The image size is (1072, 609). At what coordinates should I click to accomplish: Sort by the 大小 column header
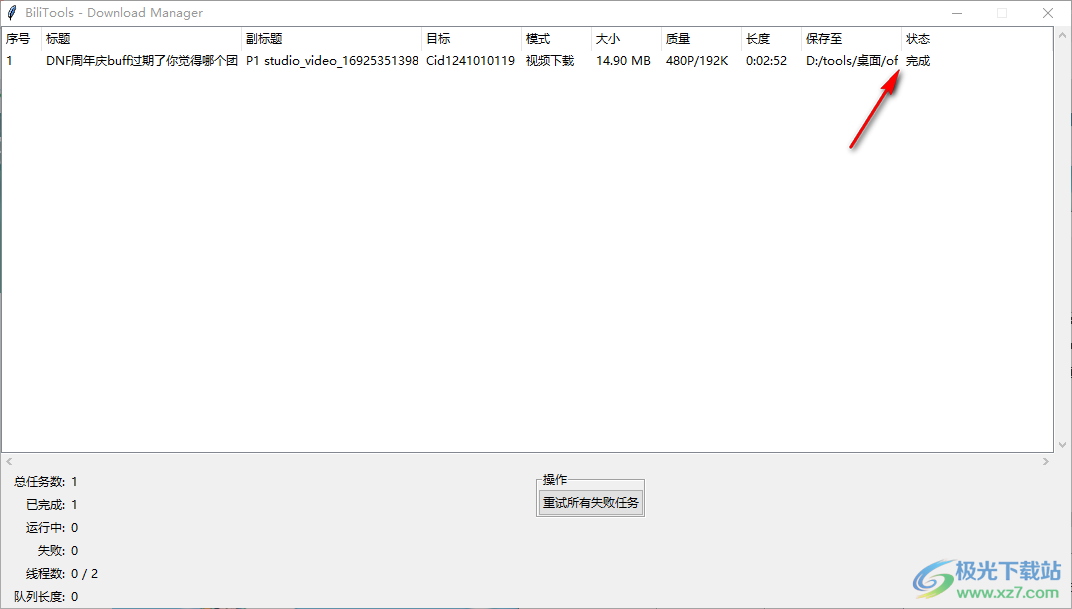tap(607, 38)
